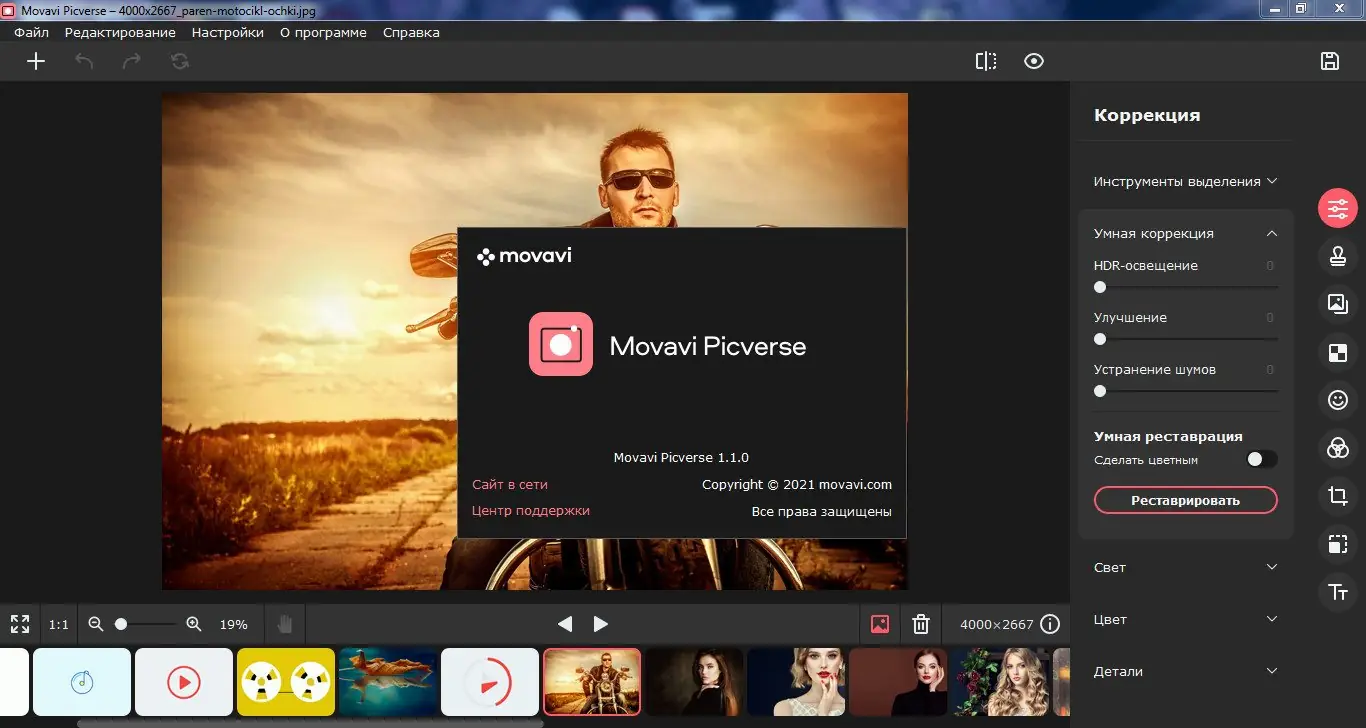Select the stamp tool icon in the sidebar
1366x728 pixels.
coord(1338,256)
